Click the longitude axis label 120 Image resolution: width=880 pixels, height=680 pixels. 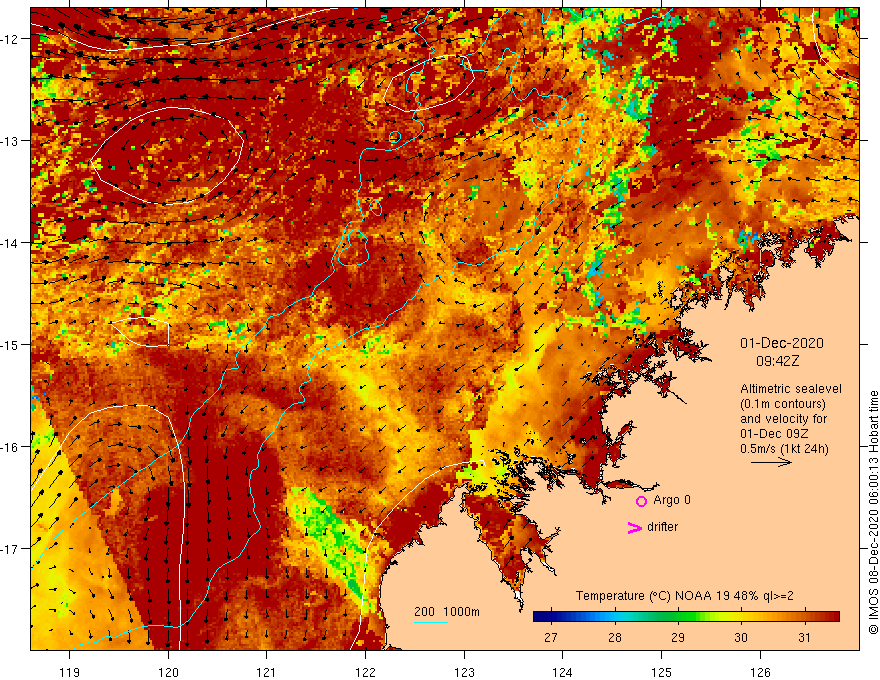(168, 672)
